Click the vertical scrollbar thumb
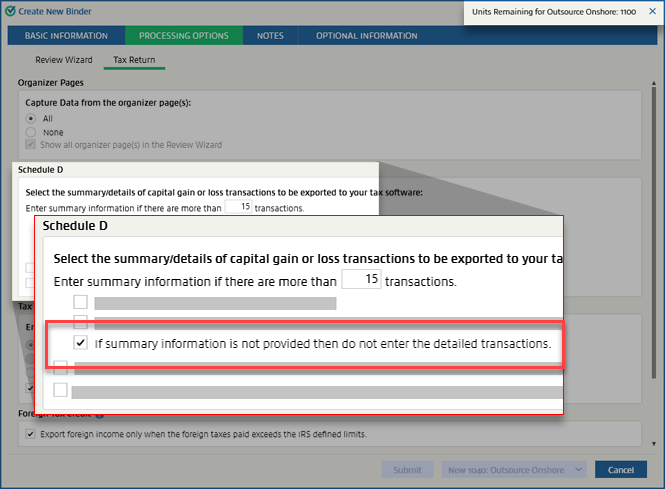Viewport: 665px width, 489px height. click(x=654, y=231)
